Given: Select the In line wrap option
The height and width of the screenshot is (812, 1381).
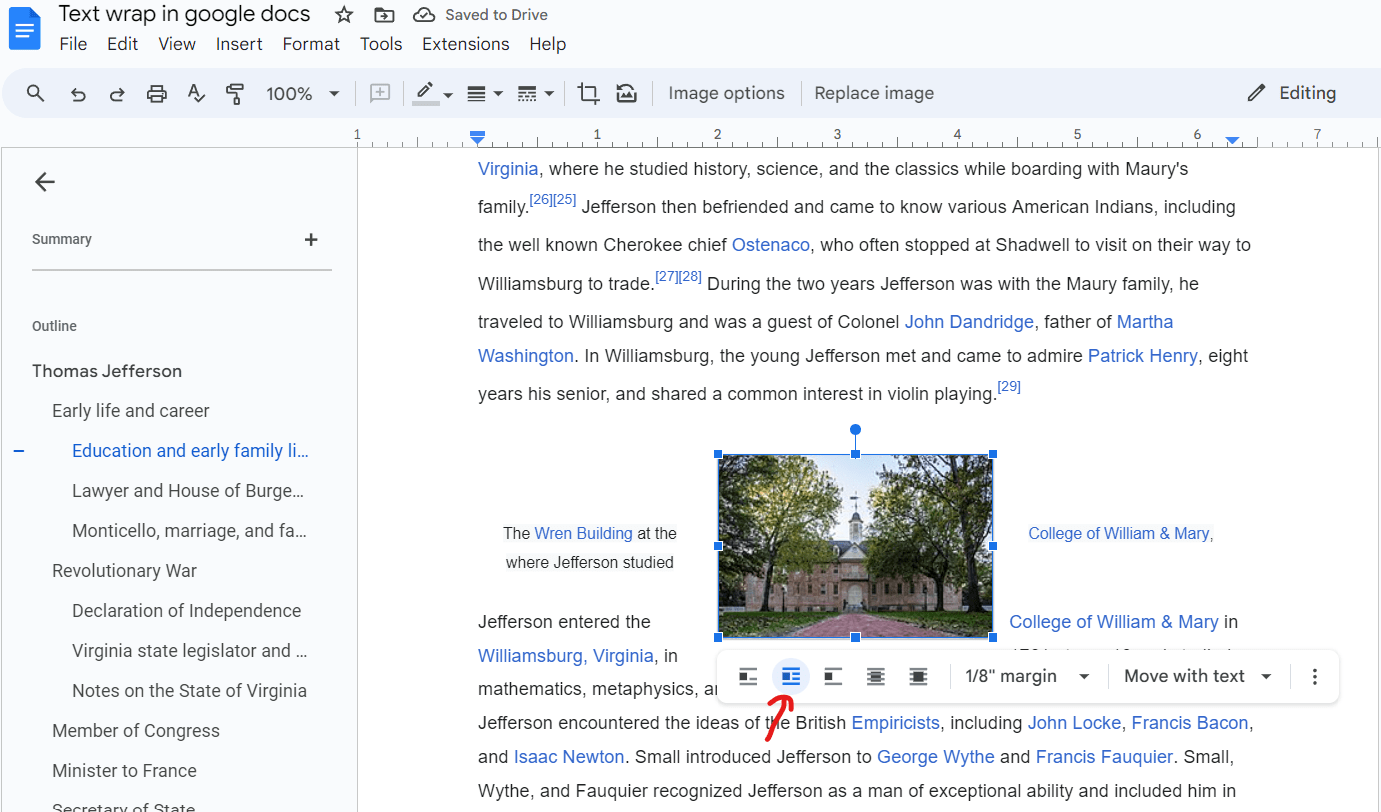Looking at the screenshot, I should 748,676.
